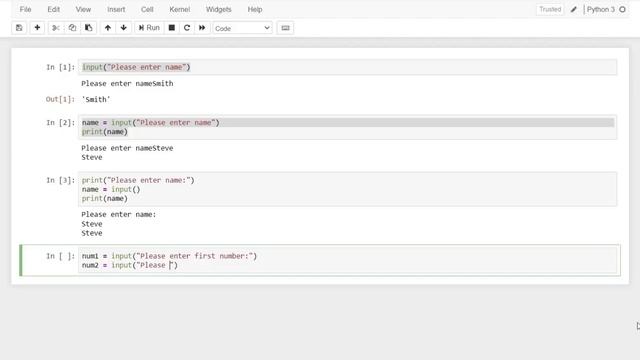Open the Widgets menu
The image size is (640, 360).
pyautogui.click(x=219, y=9)
